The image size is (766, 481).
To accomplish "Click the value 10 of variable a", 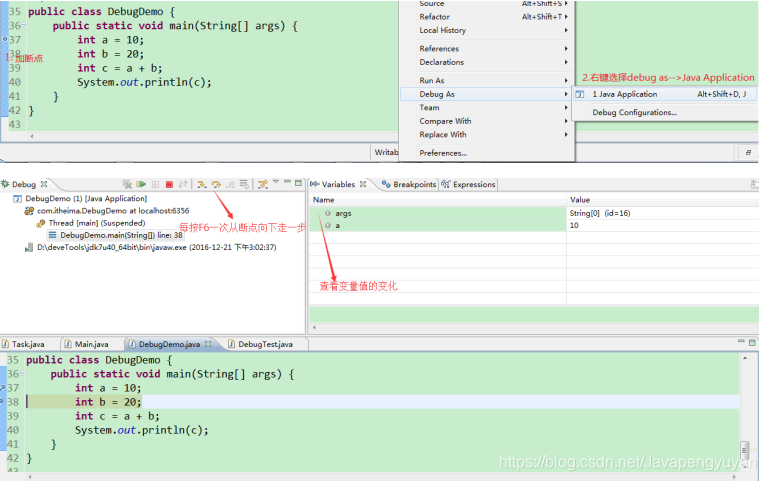I will tap(574, 225).
